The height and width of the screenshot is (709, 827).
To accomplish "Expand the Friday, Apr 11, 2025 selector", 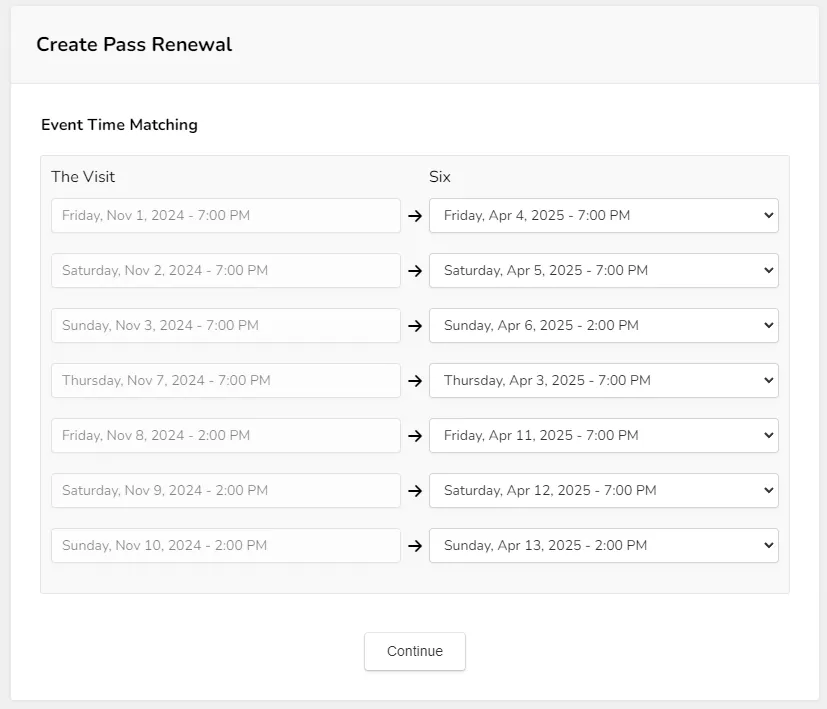I will [x=603, y=435].
